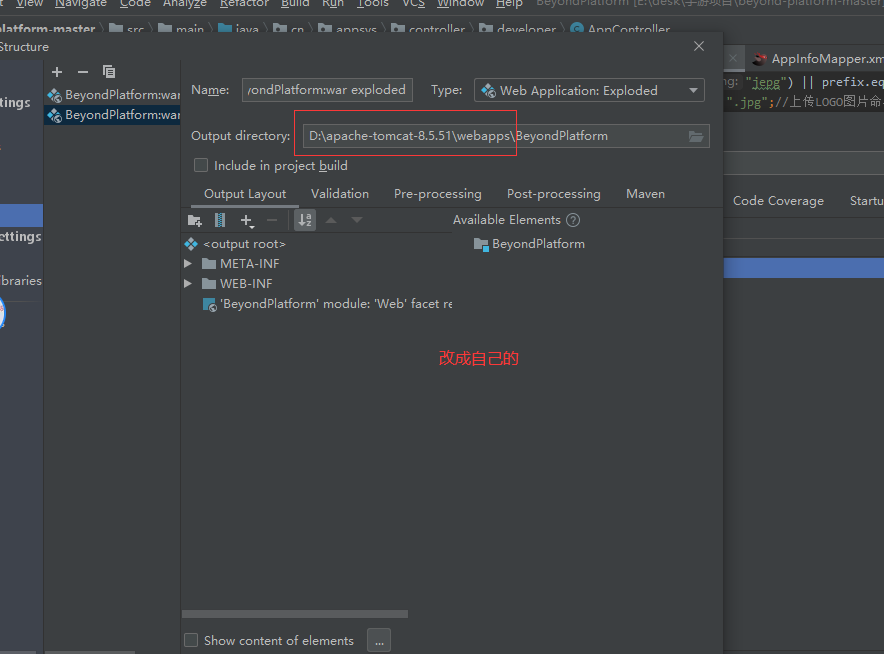Select the WEB-INF folder row
The height and width of the screenshot is (654, 884).
click(x=237, y=284)
